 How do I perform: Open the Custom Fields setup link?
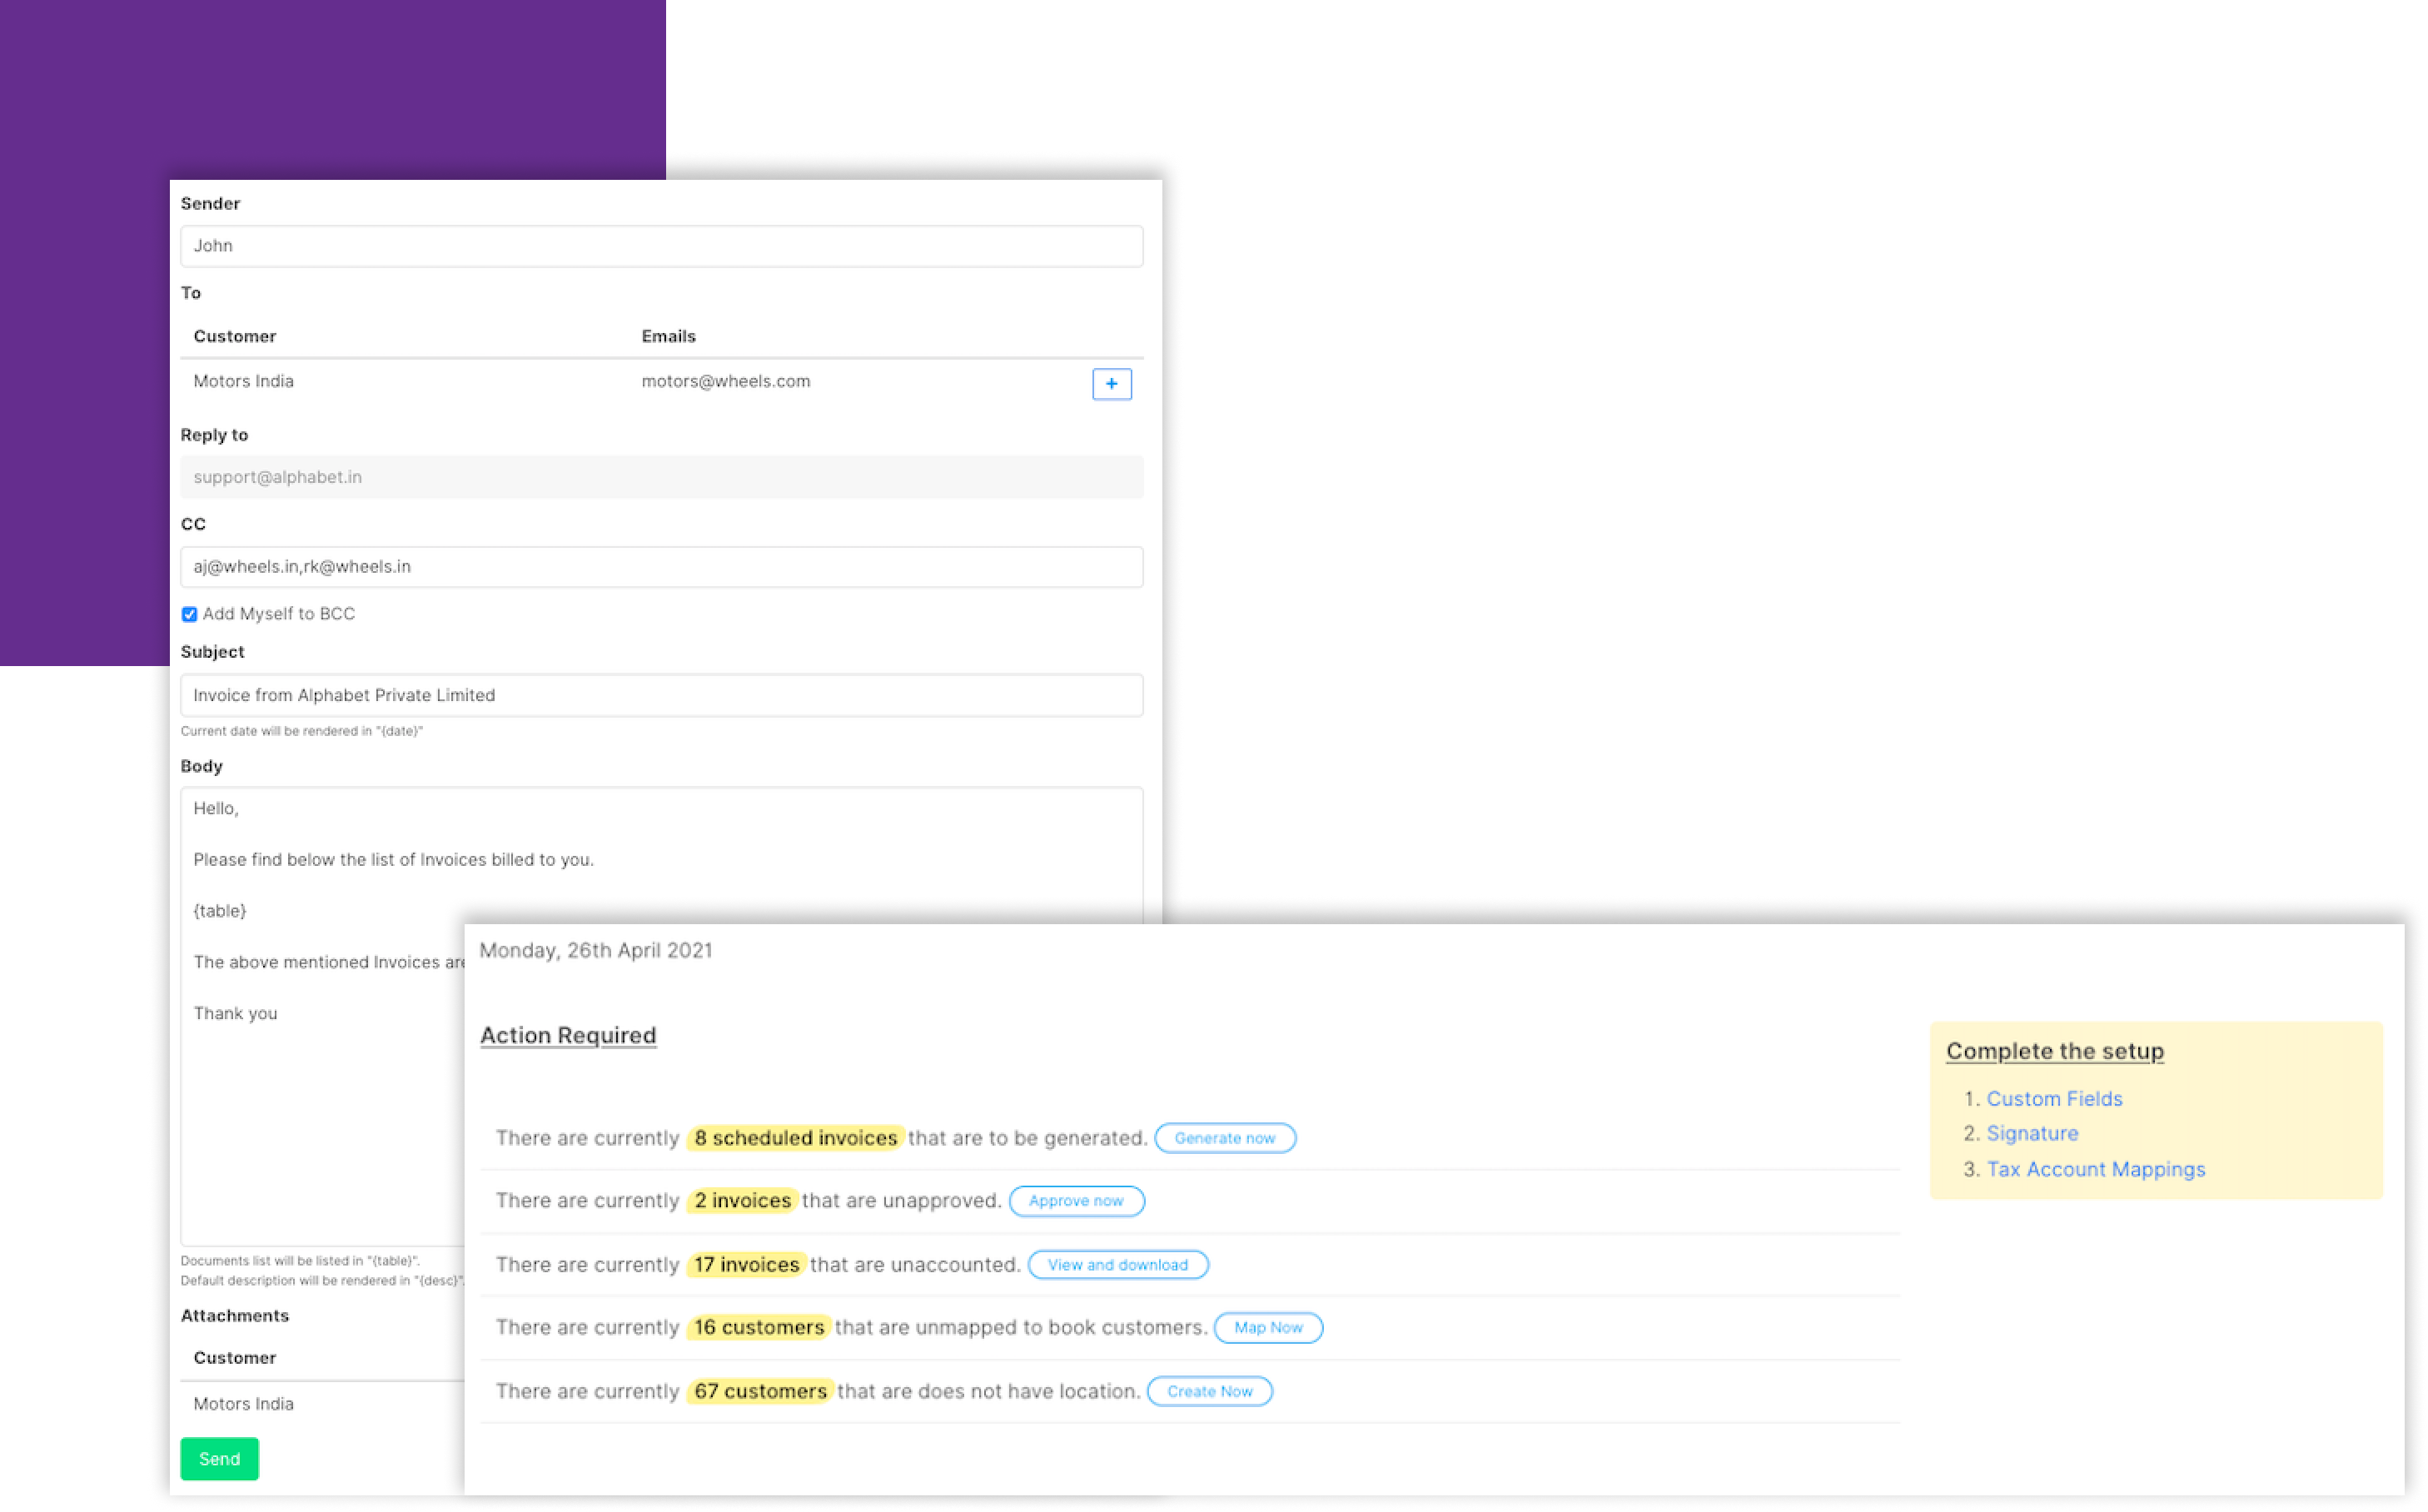point(2053,1099)
